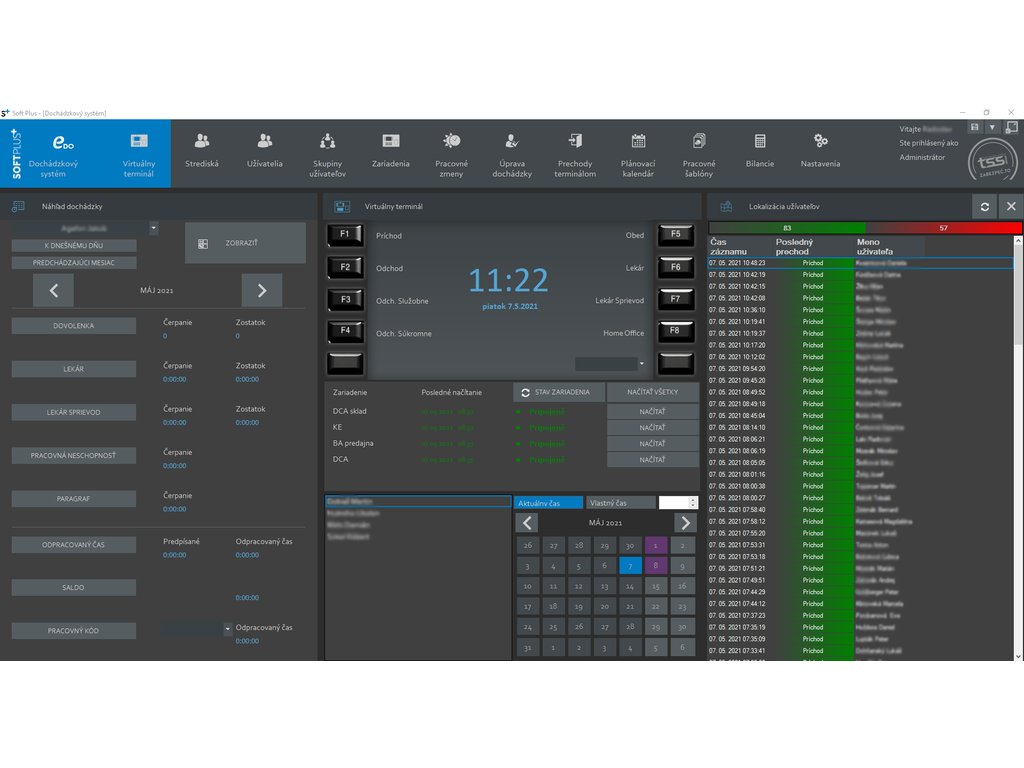Switch to Vlastný čas mode

click(x=620, y=503)
